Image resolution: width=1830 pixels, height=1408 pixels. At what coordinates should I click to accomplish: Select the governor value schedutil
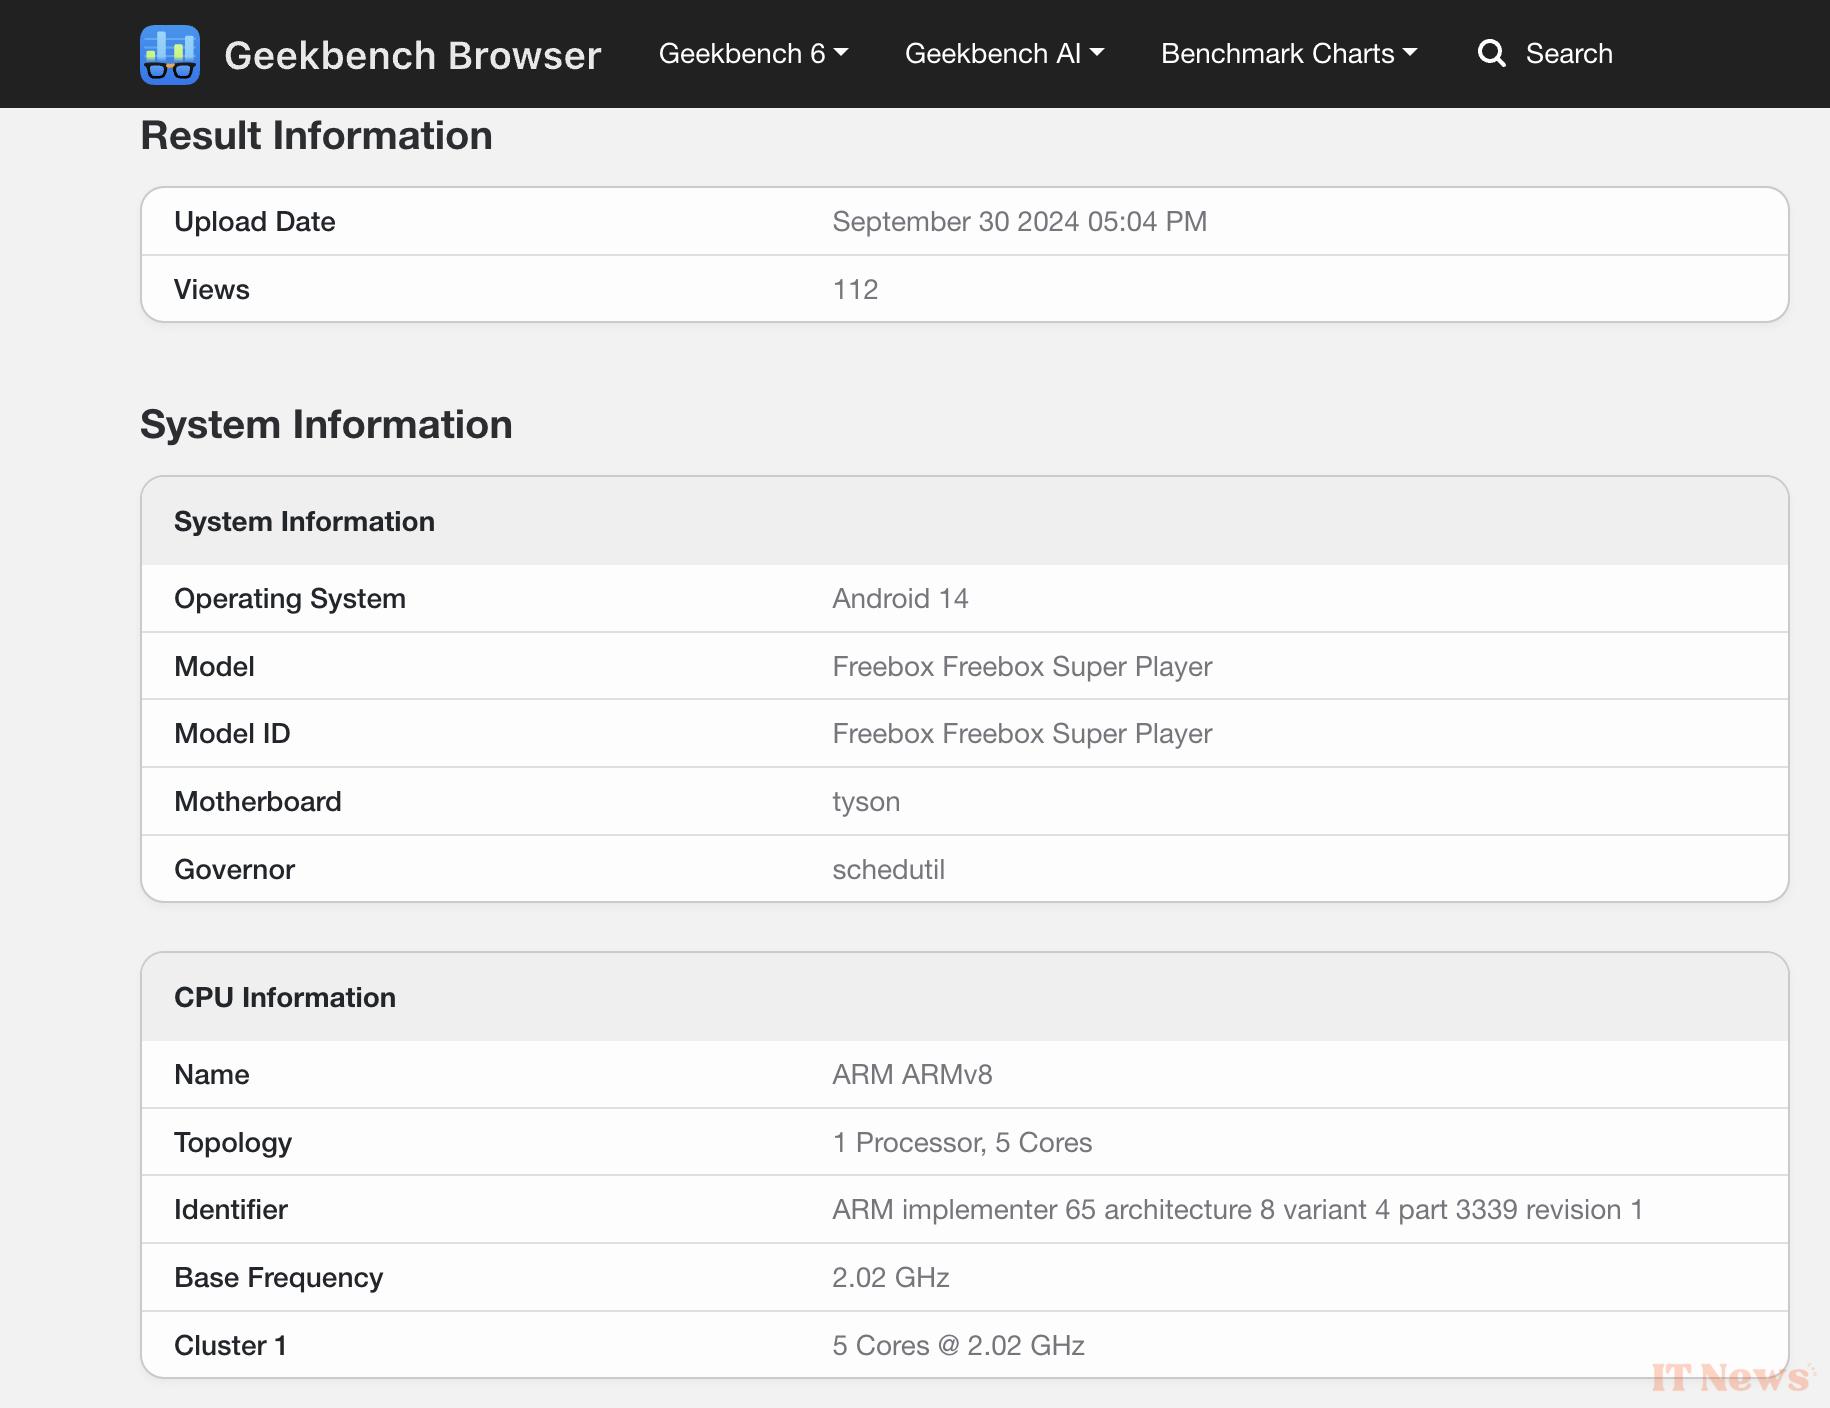(x=888, y=870)
